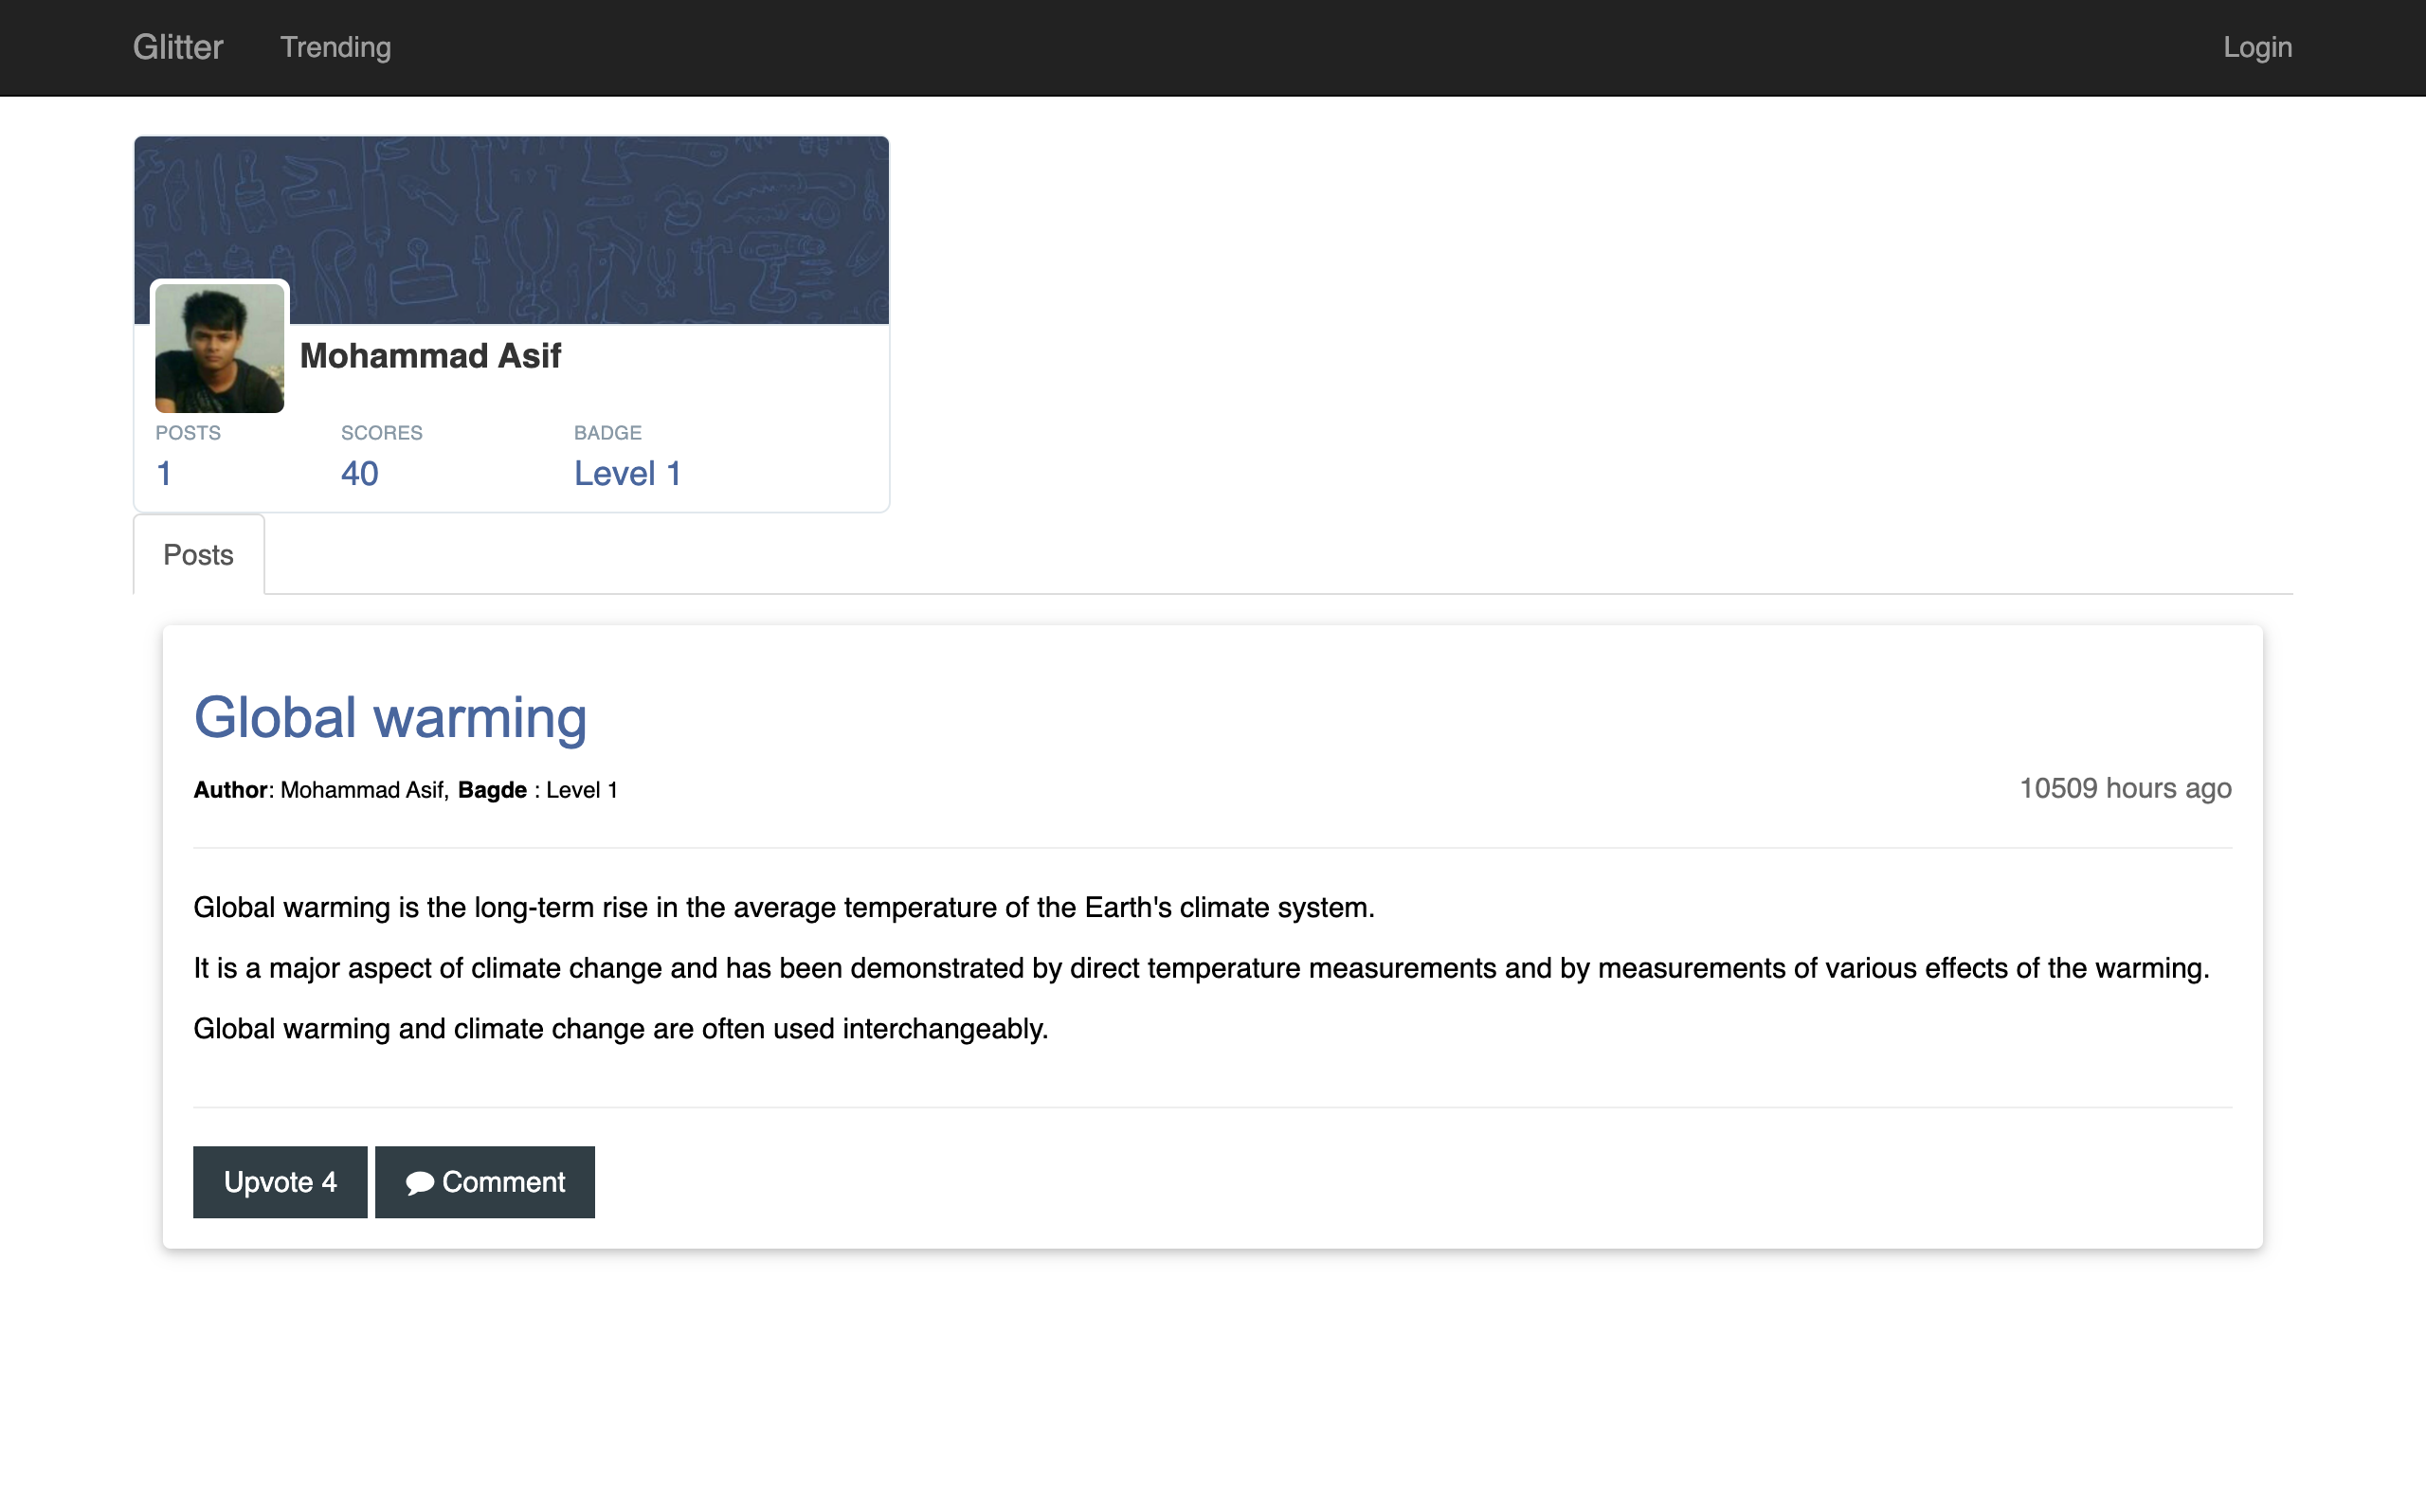Open the Trending page

335,47
